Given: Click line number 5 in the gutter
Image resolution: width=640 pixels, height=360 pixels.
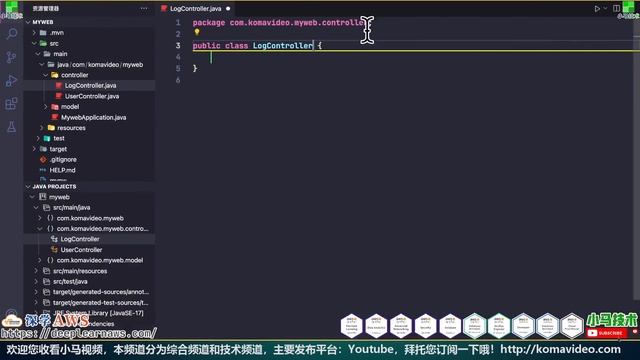Looking at the screenshot, I should (x=178, y=69).
